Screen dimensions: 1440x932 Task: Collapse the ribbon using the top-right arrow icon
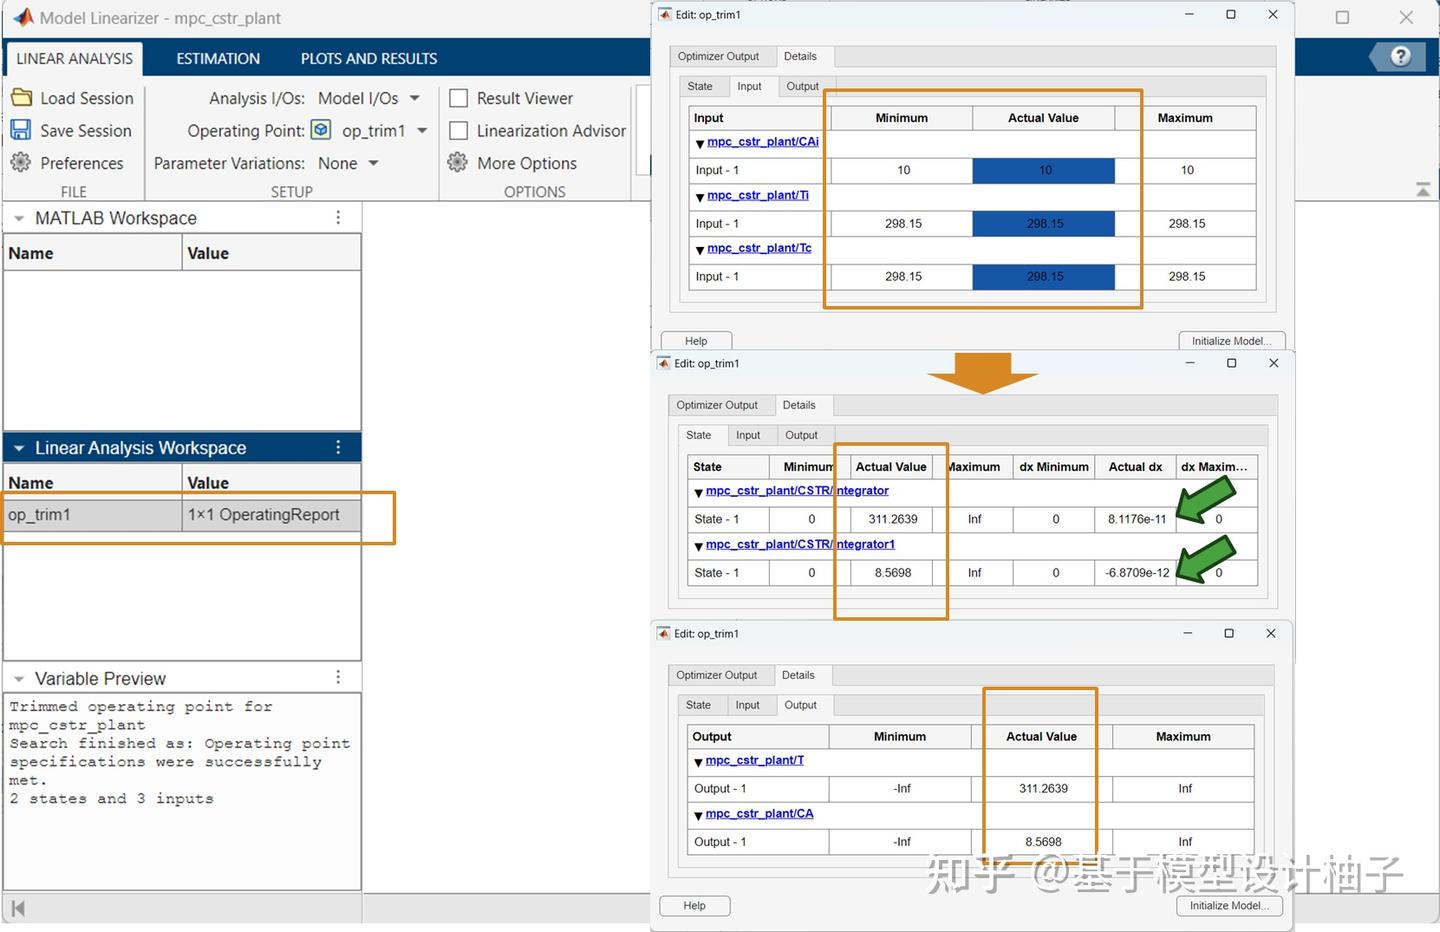point(1423,188)
